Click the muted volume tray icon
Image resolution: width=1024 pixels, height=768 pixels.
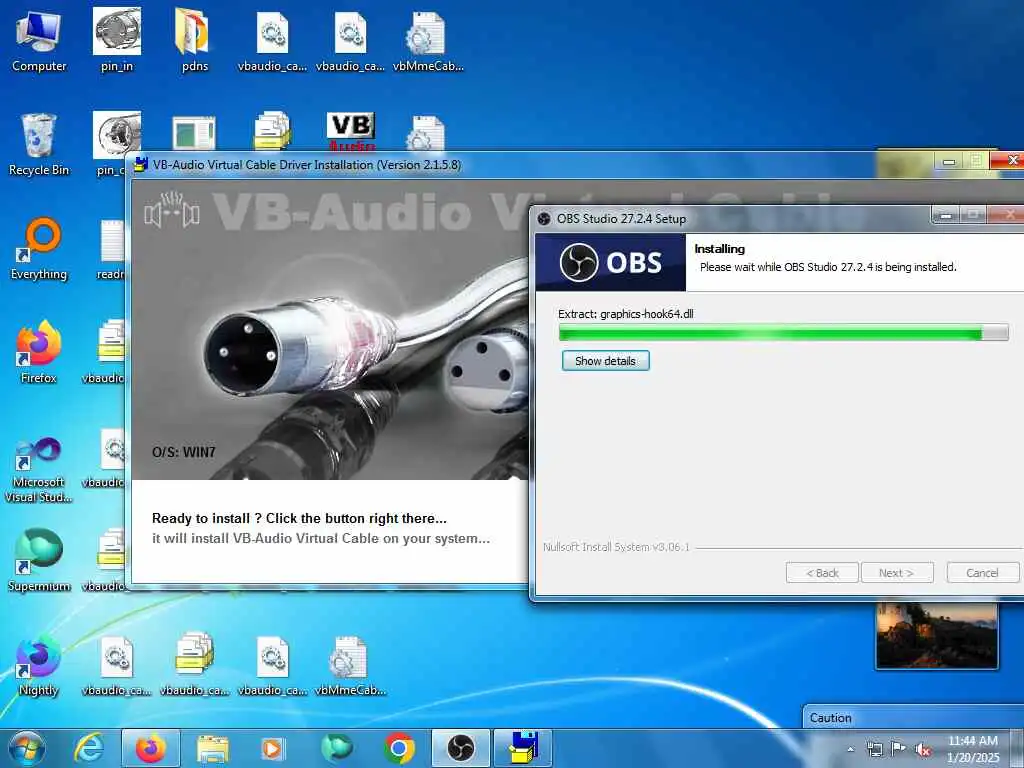point(923,750)
